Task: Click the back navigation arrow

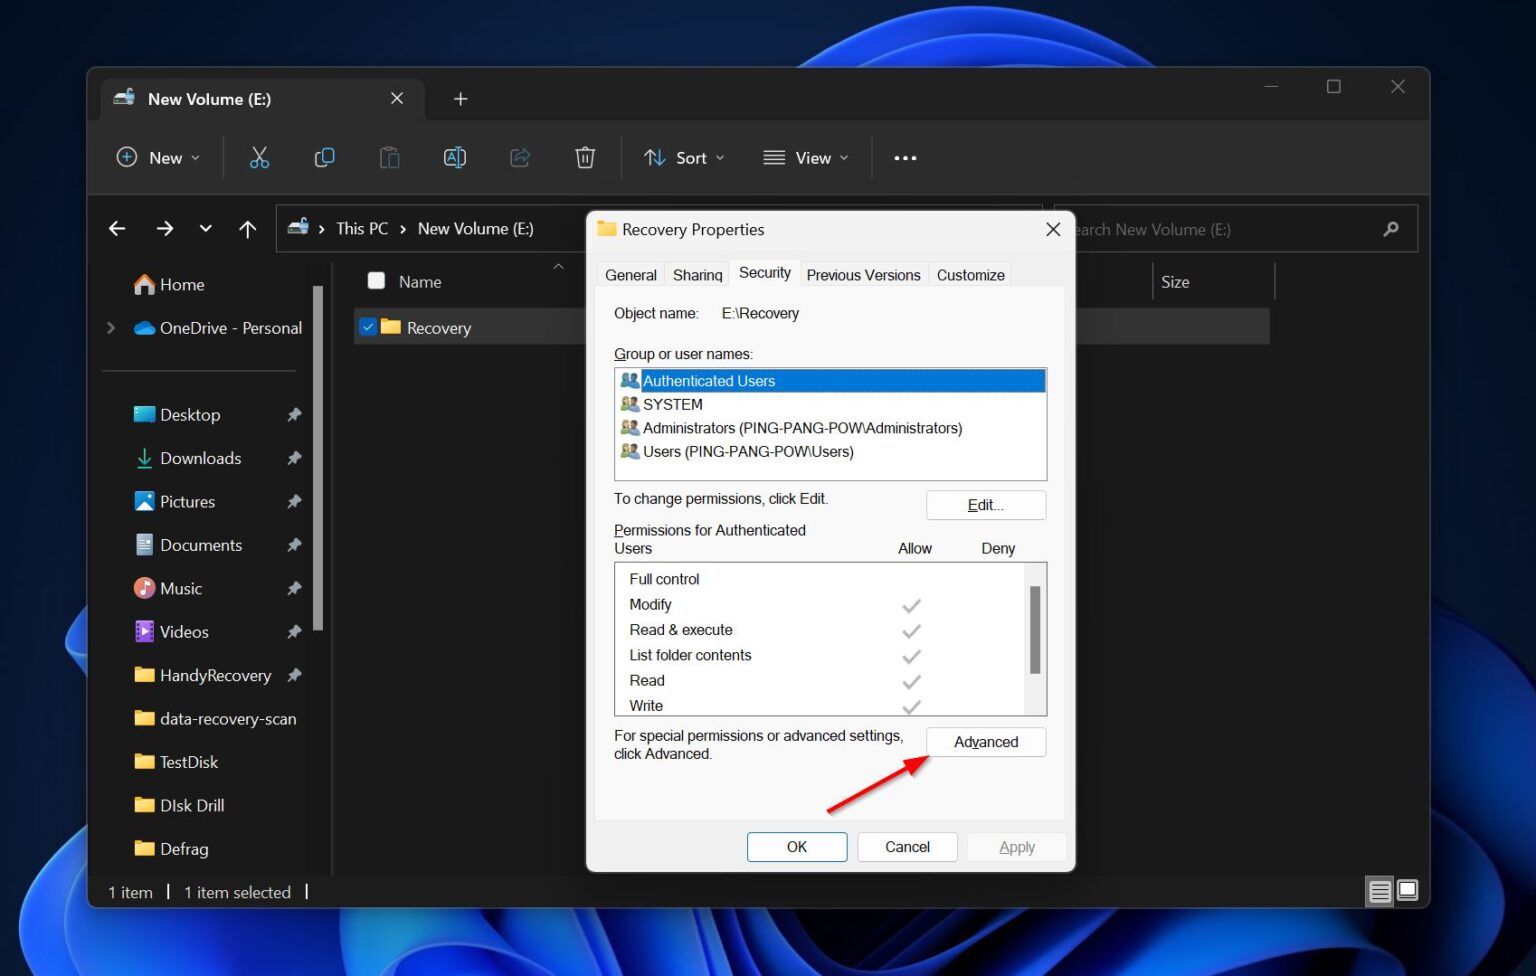Action: (116, 228)
